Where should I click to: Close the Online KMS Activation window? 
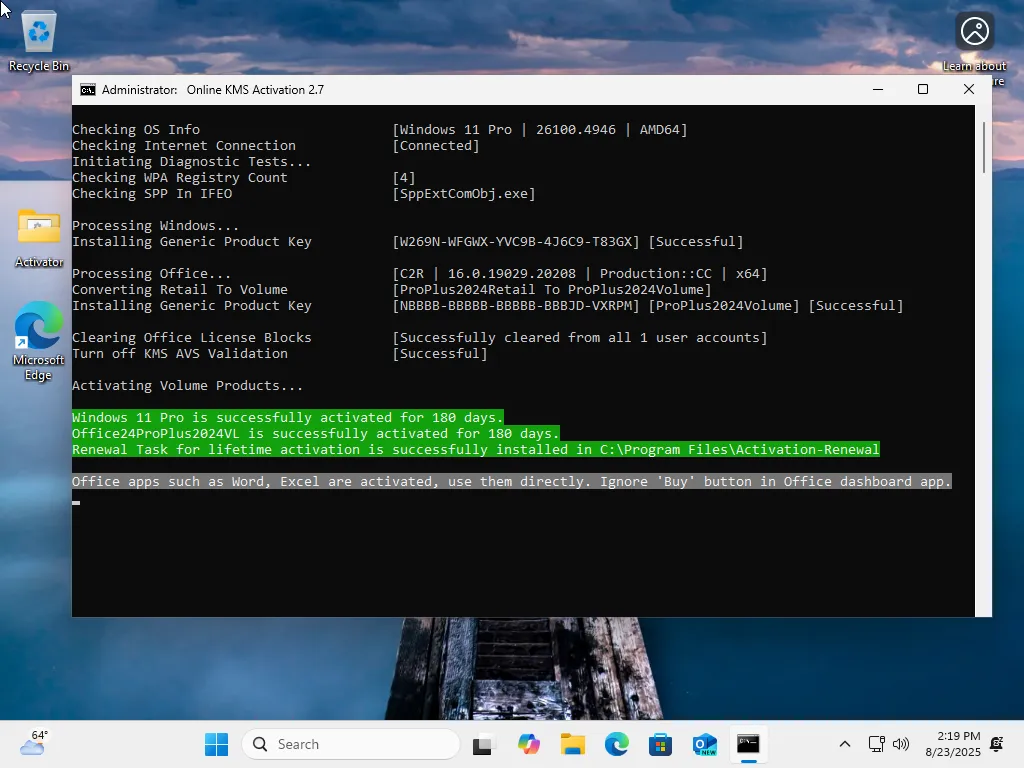coord(968,89)
